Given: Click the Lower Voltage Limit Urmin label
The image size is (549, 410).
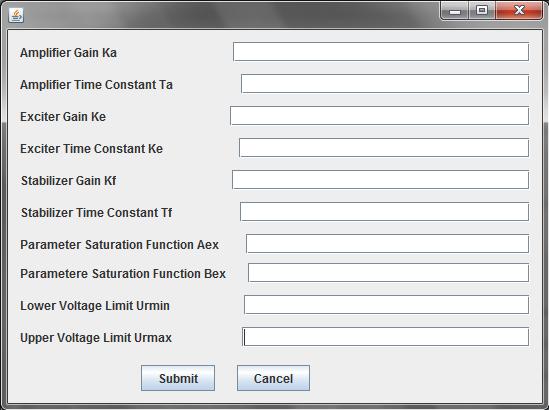Looking at the screenshot, I should point(95,306).
